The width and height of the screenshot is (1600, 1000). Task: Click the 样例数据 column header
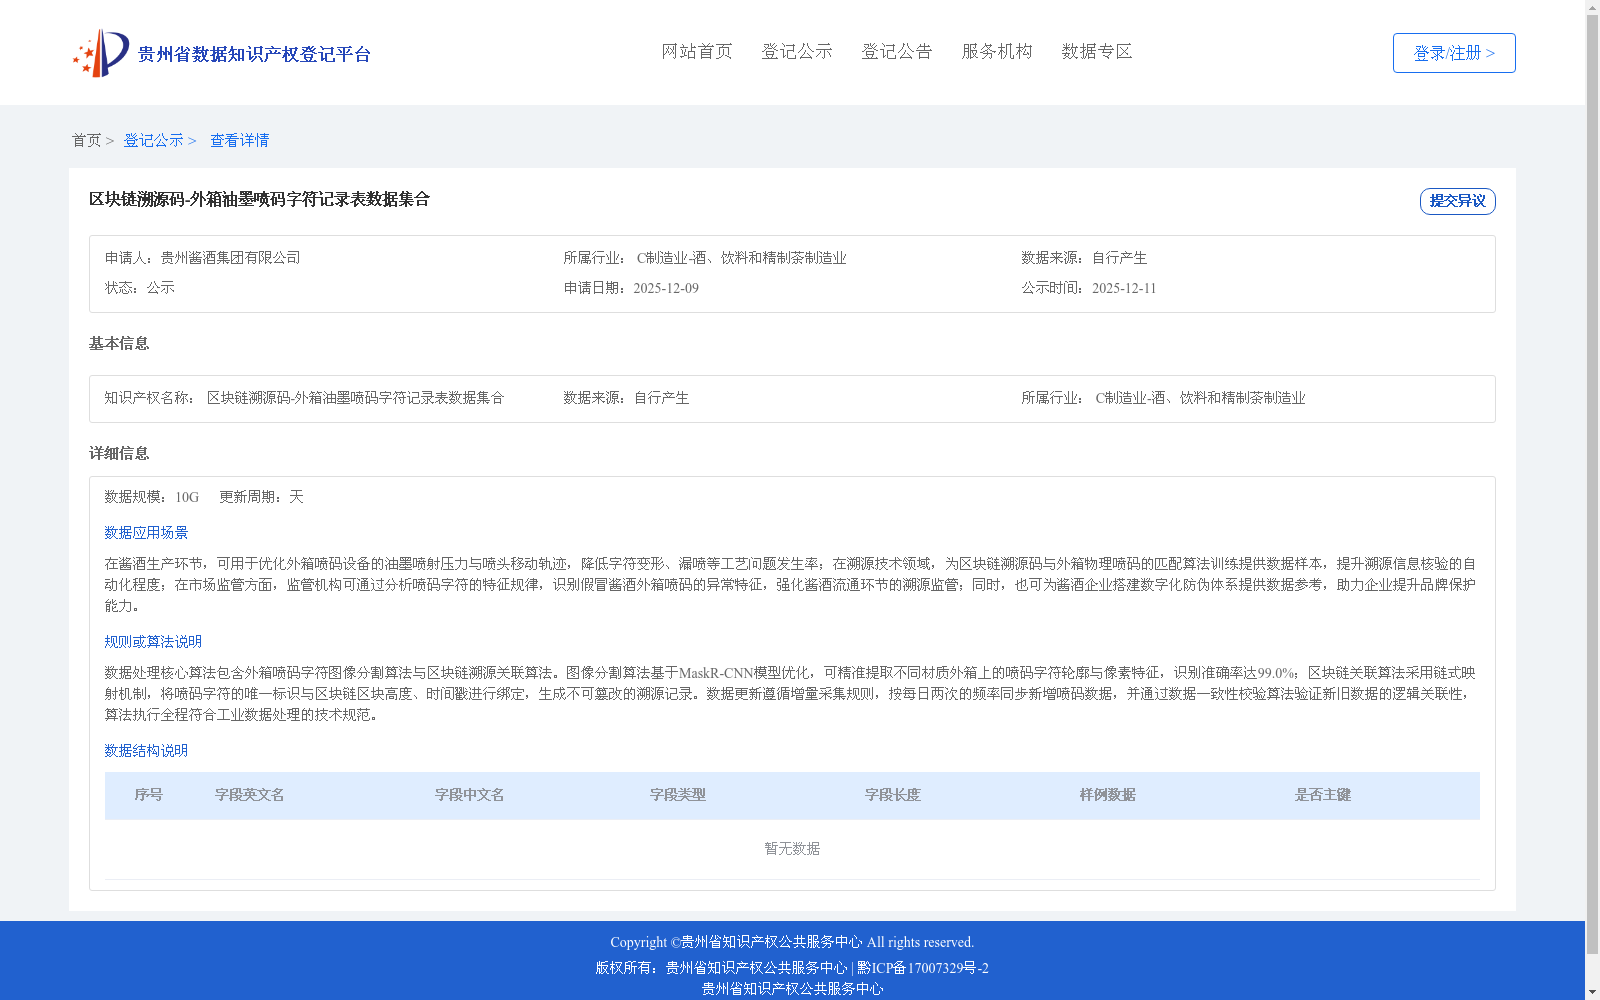(1108, 795)
